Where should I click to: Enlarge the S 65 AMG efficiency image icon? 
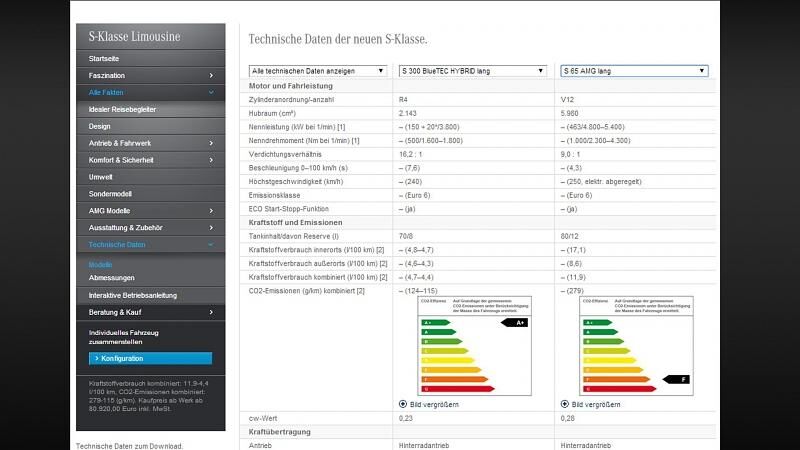pyautogui.click(x=565, y=404)
